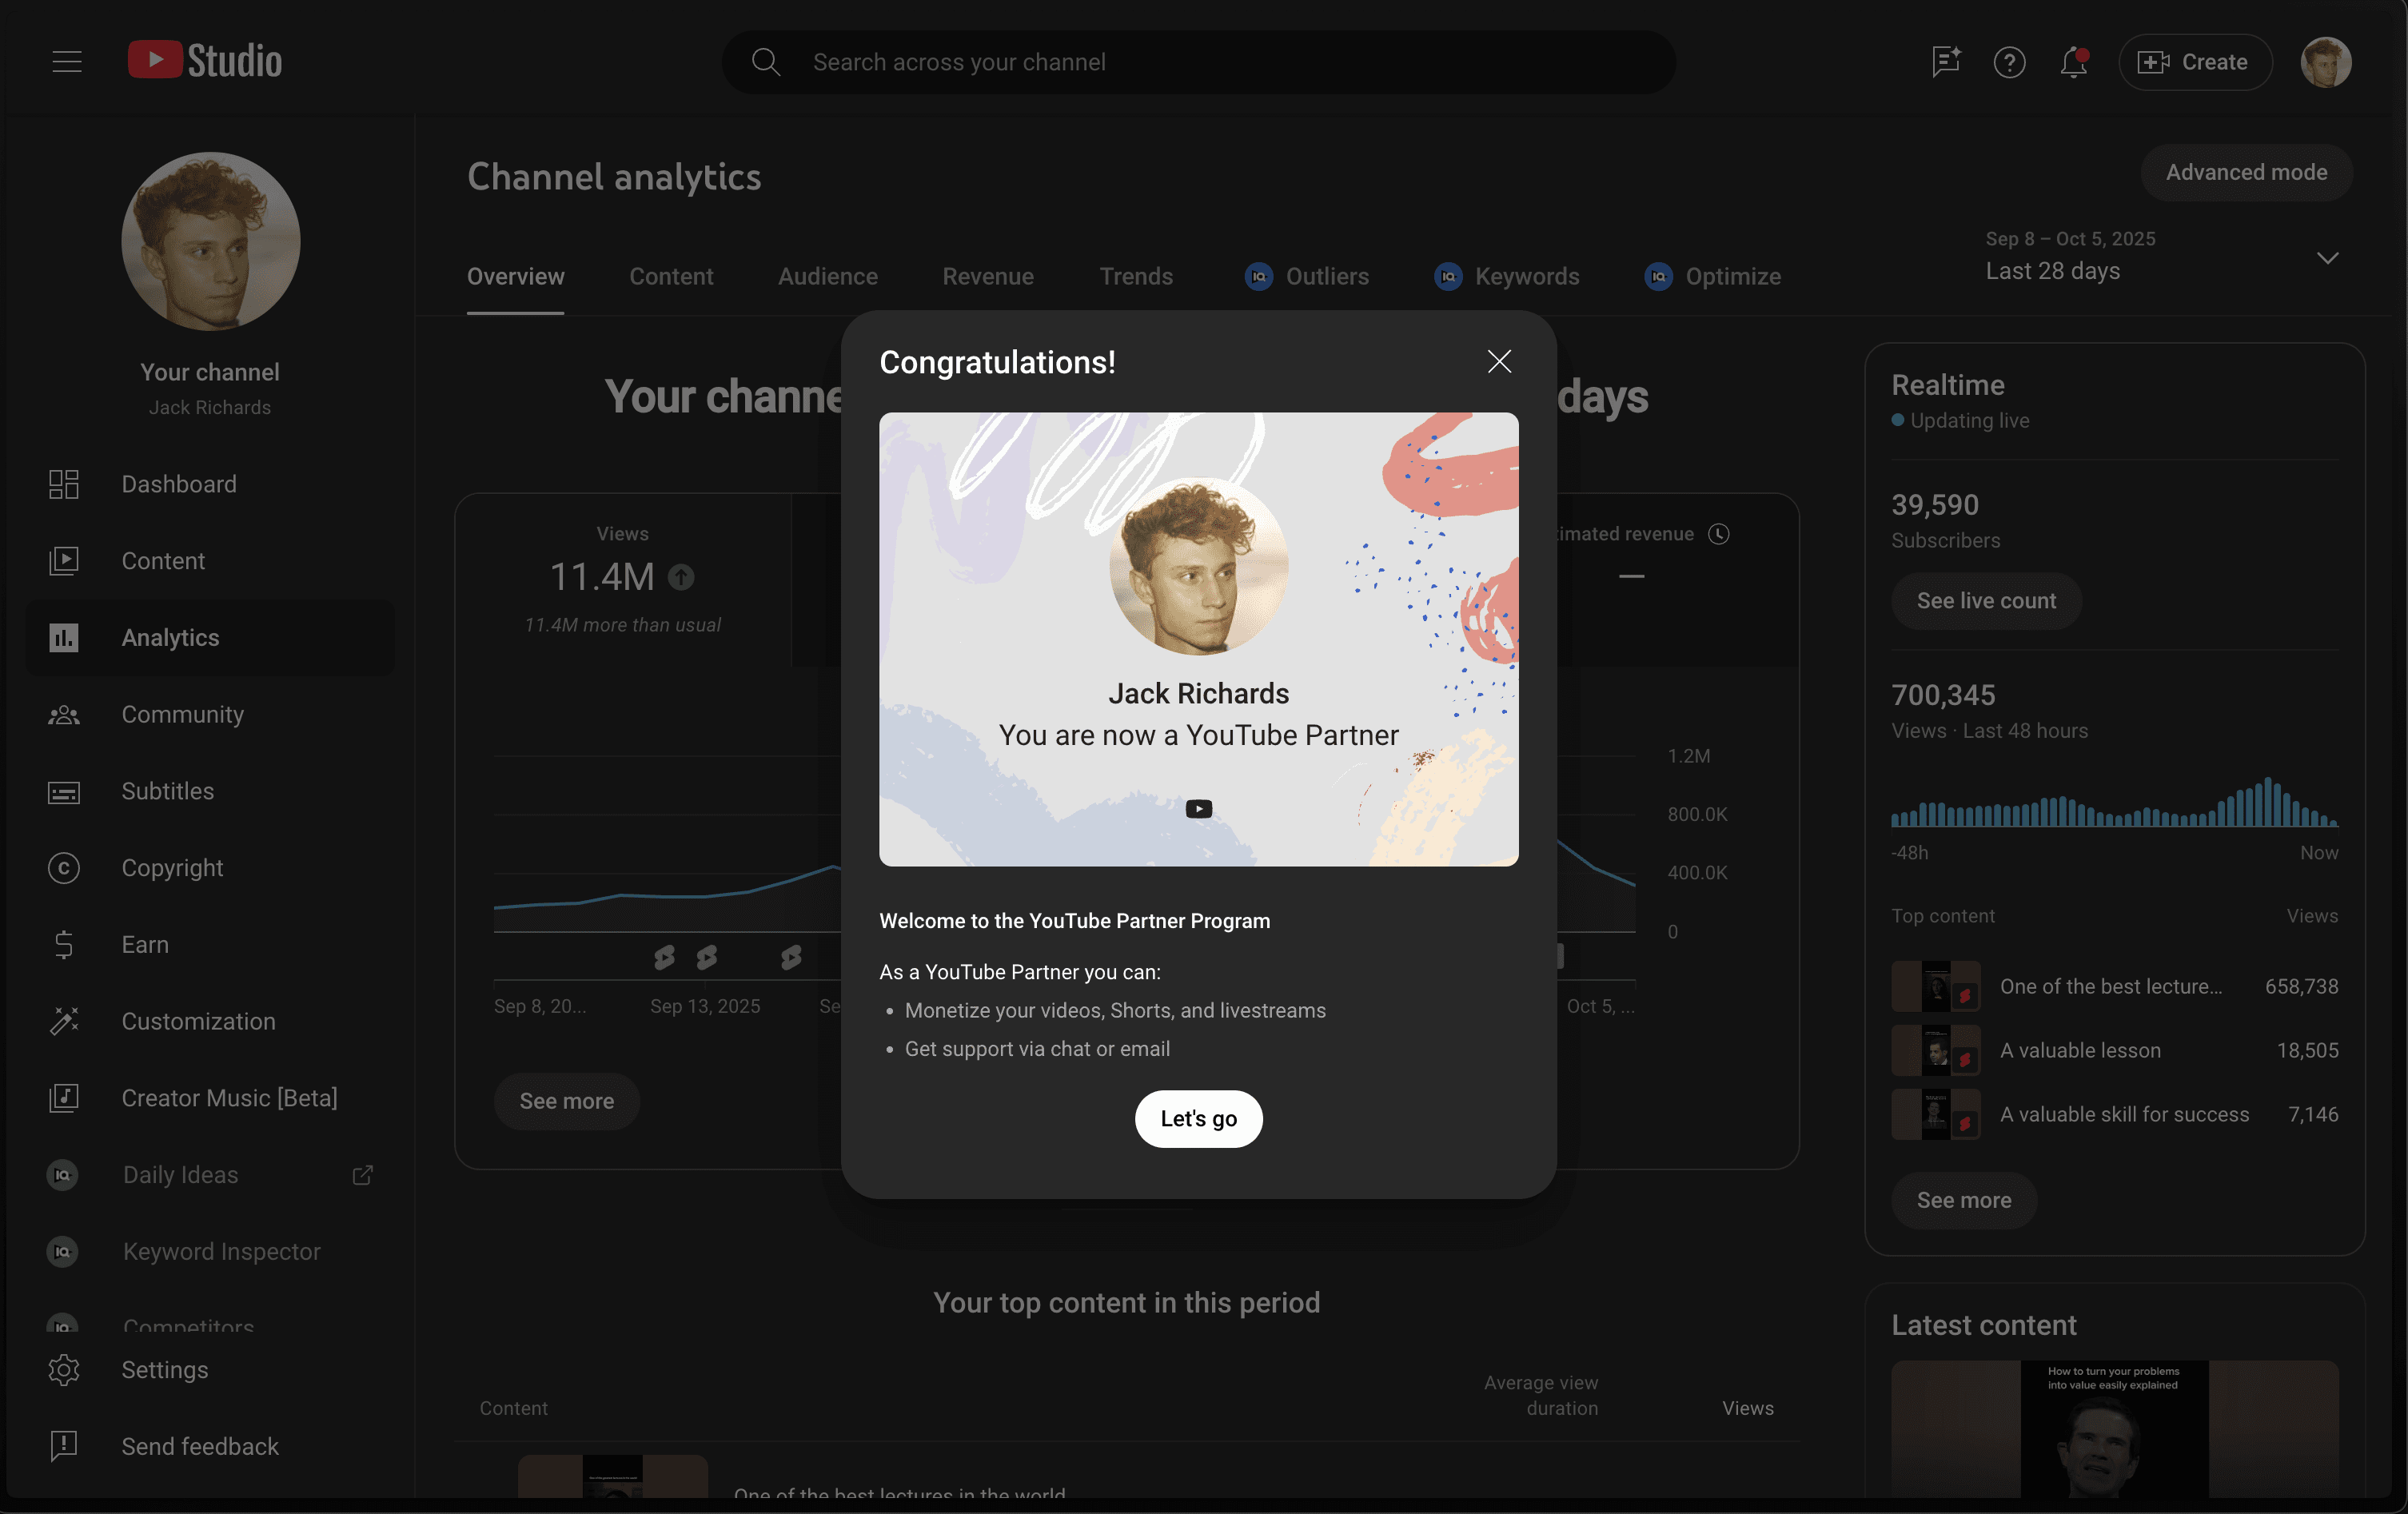Open the 'A valuable lesson' top content thumbnail
2408x1514 pixels.
pos(1935,1050)
